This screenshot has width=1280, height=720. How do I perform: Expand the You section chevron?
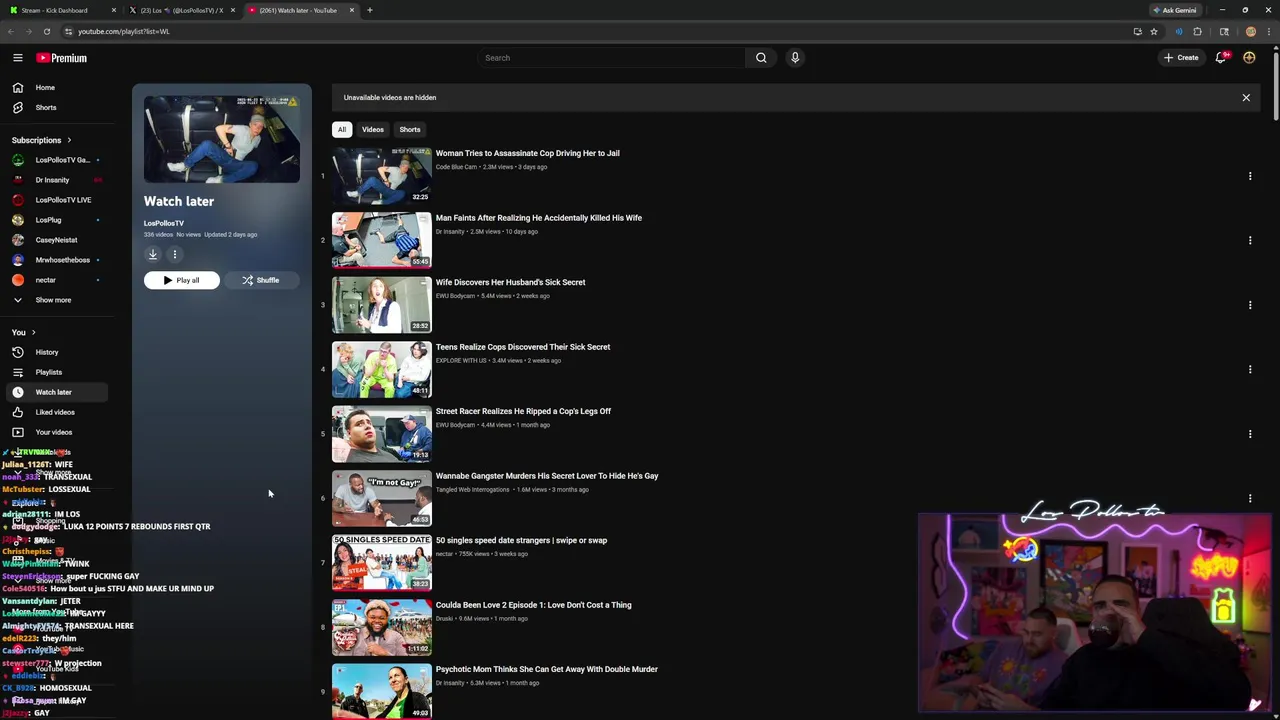coord(33,332)
